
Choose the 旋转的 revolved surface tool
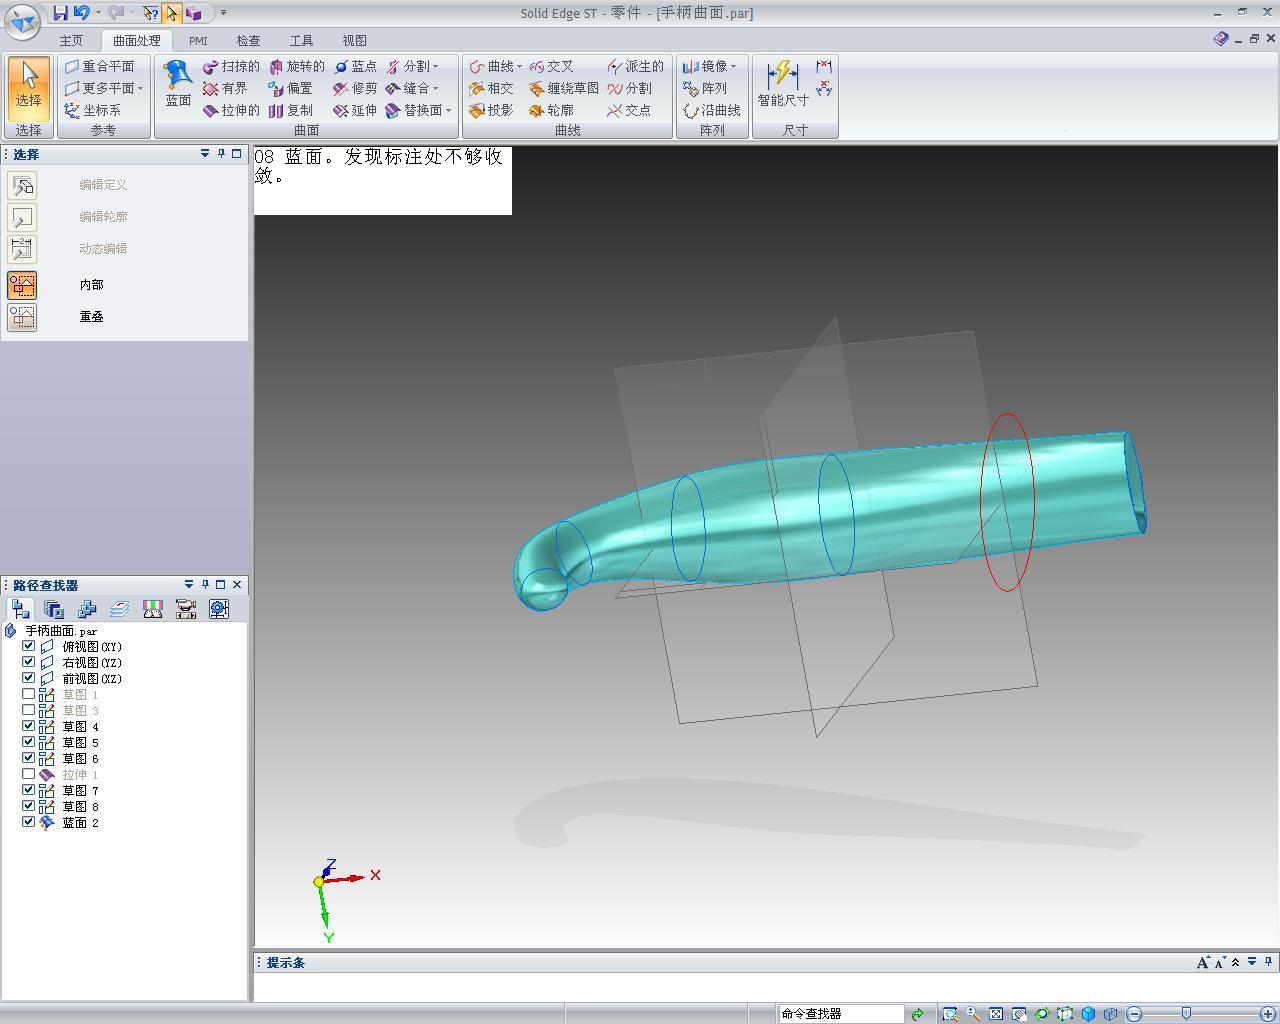point(296,66)
